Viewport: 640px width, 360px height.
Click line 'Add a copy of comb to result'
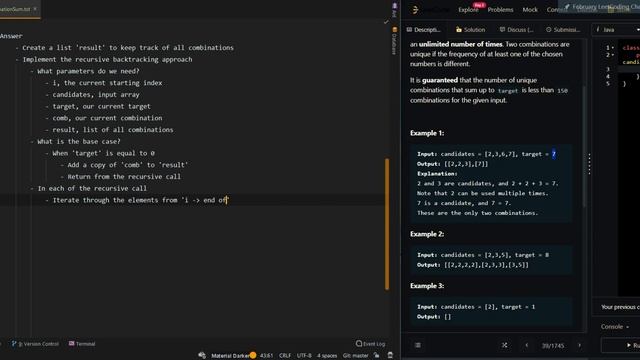tap(128, 165)
